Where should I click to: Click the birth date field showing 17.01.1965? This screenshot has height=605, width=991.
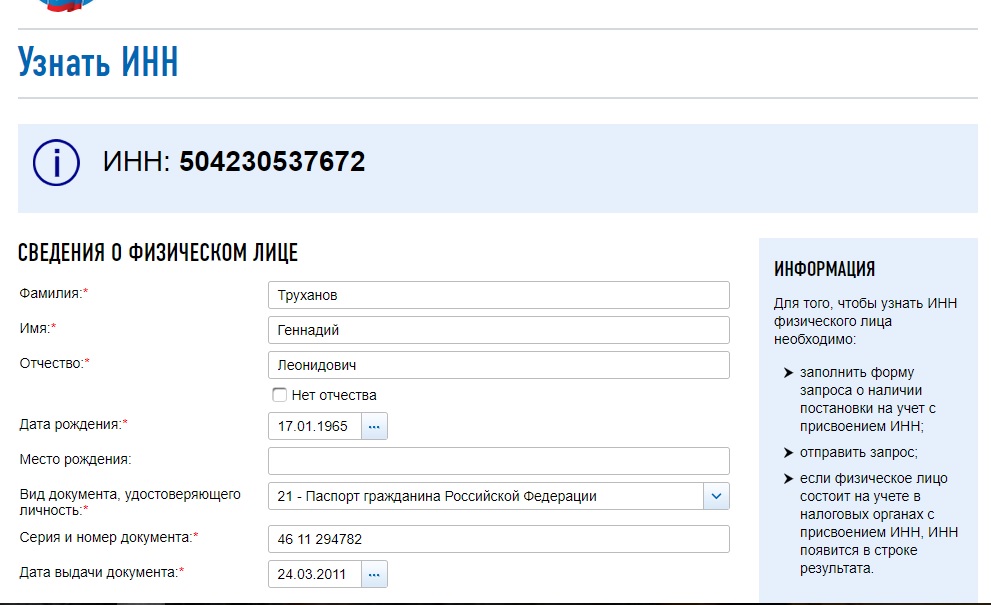pyautogui.click(x=314, y=426)
